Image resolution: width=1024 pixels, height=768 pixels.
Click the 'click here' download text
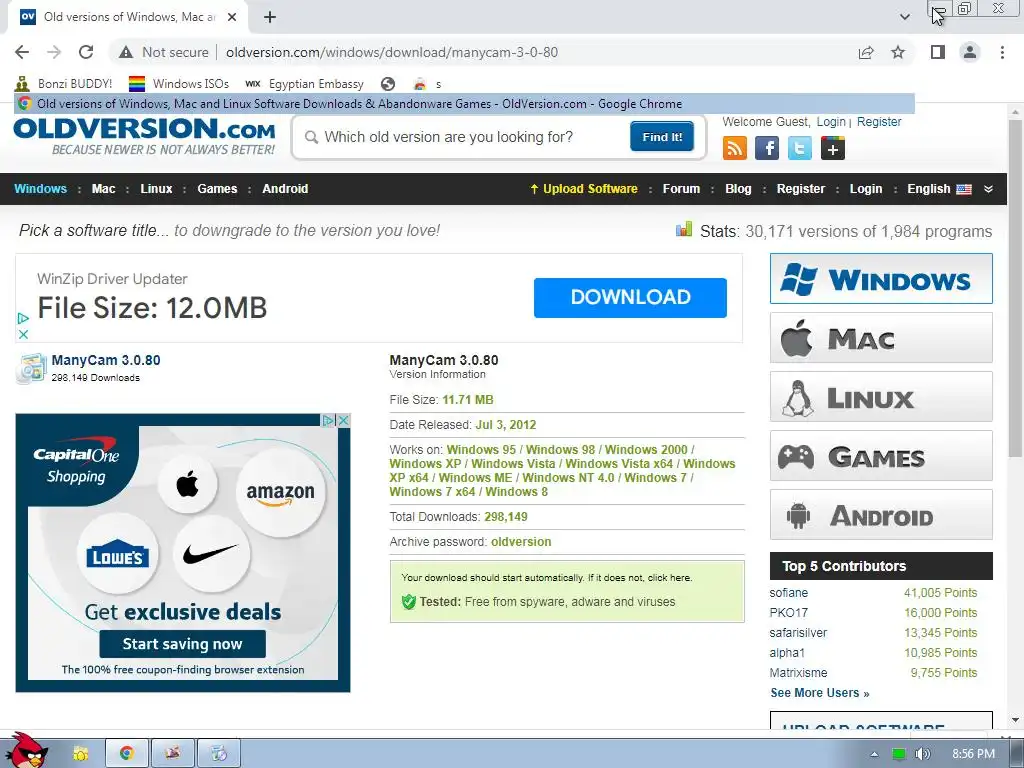669,578
